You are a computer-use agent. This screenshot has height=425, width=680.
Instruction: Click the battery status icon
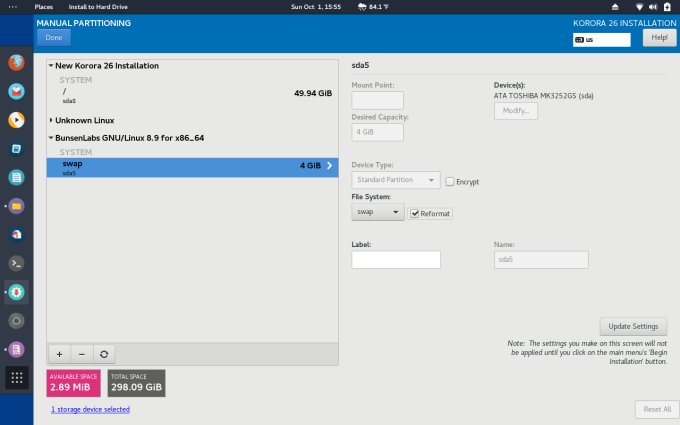pyautogui.click(x=667, y=7)
